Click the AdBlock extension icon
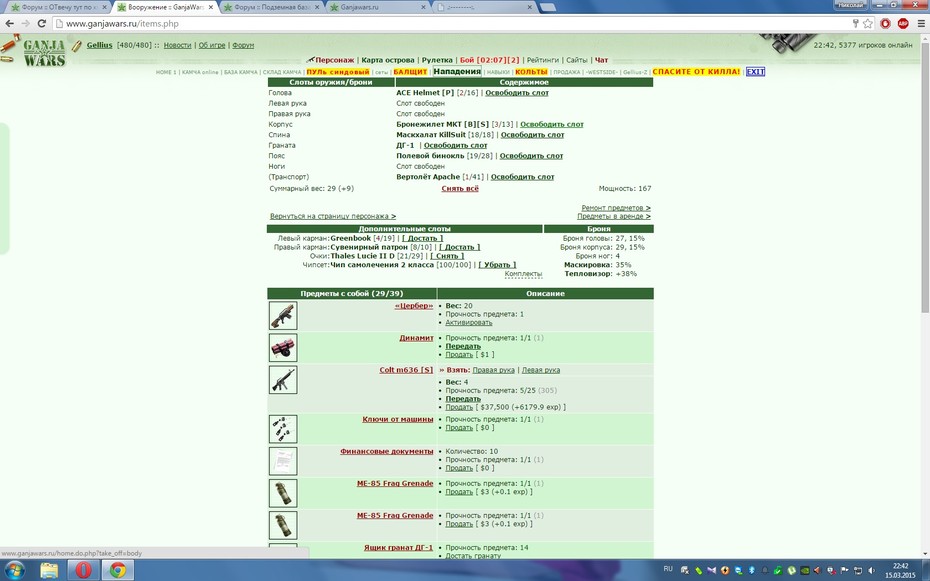Viewport: 930px width, 581px height. [903, 24]
